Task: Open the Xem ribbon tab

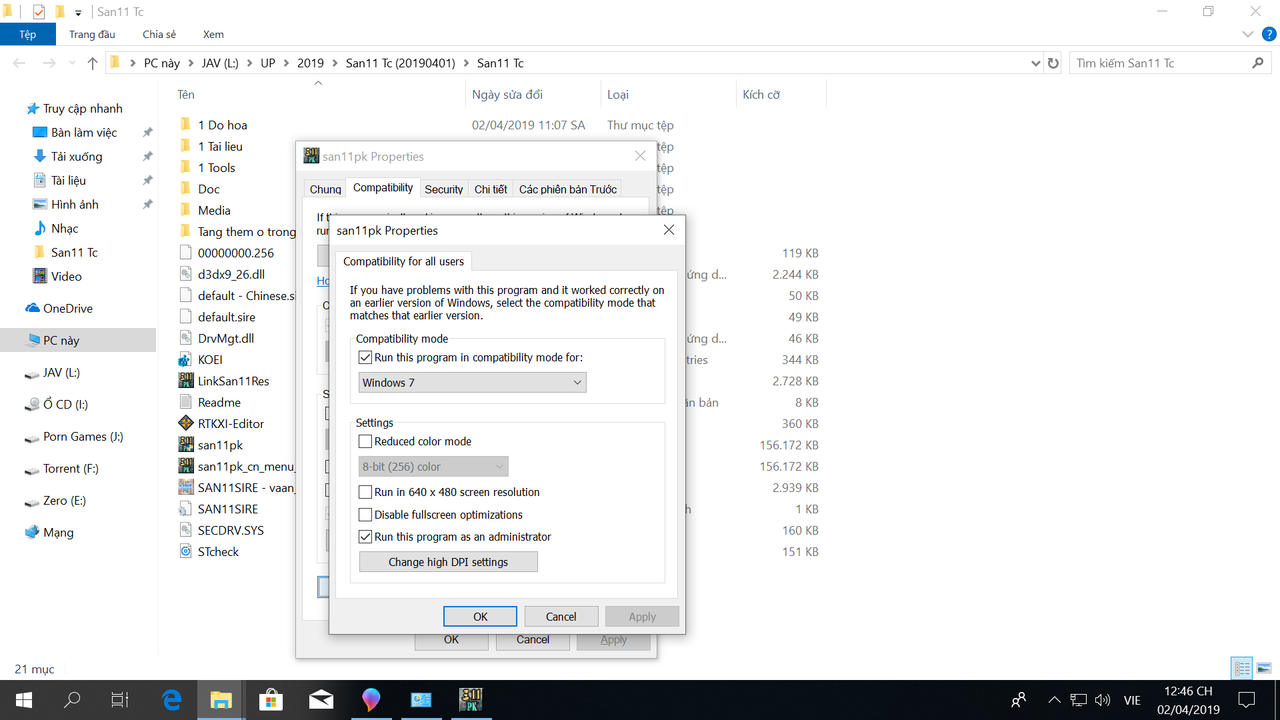Action: (213, 34)
